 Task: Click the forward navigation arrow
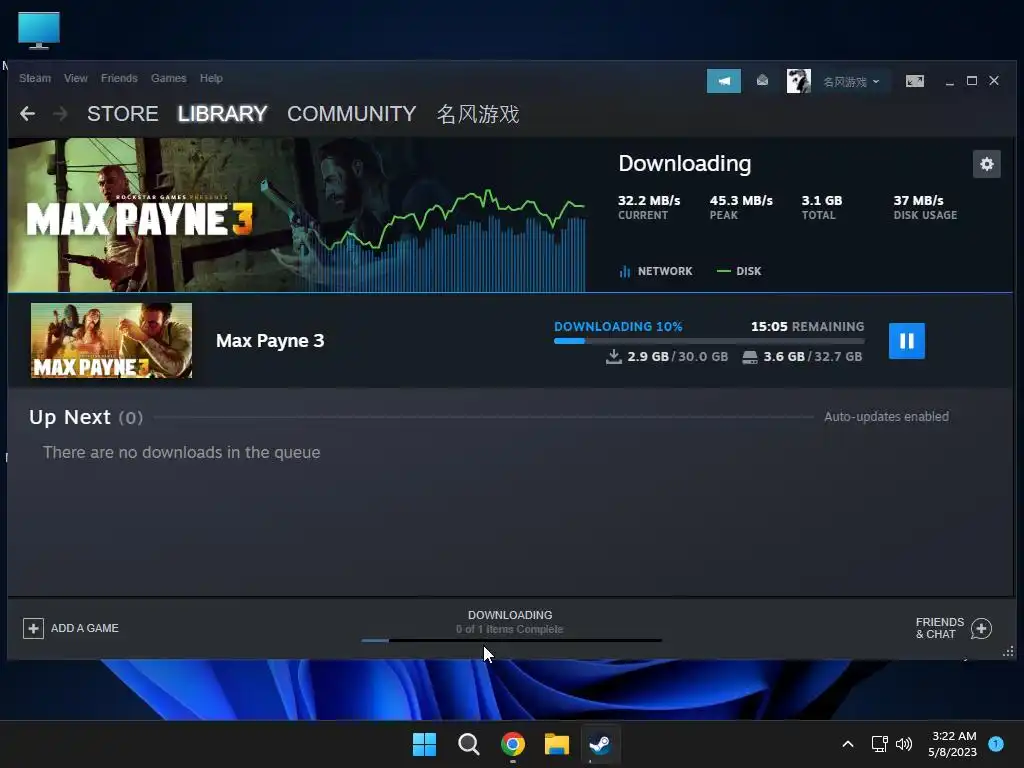[x=60, y=114]
